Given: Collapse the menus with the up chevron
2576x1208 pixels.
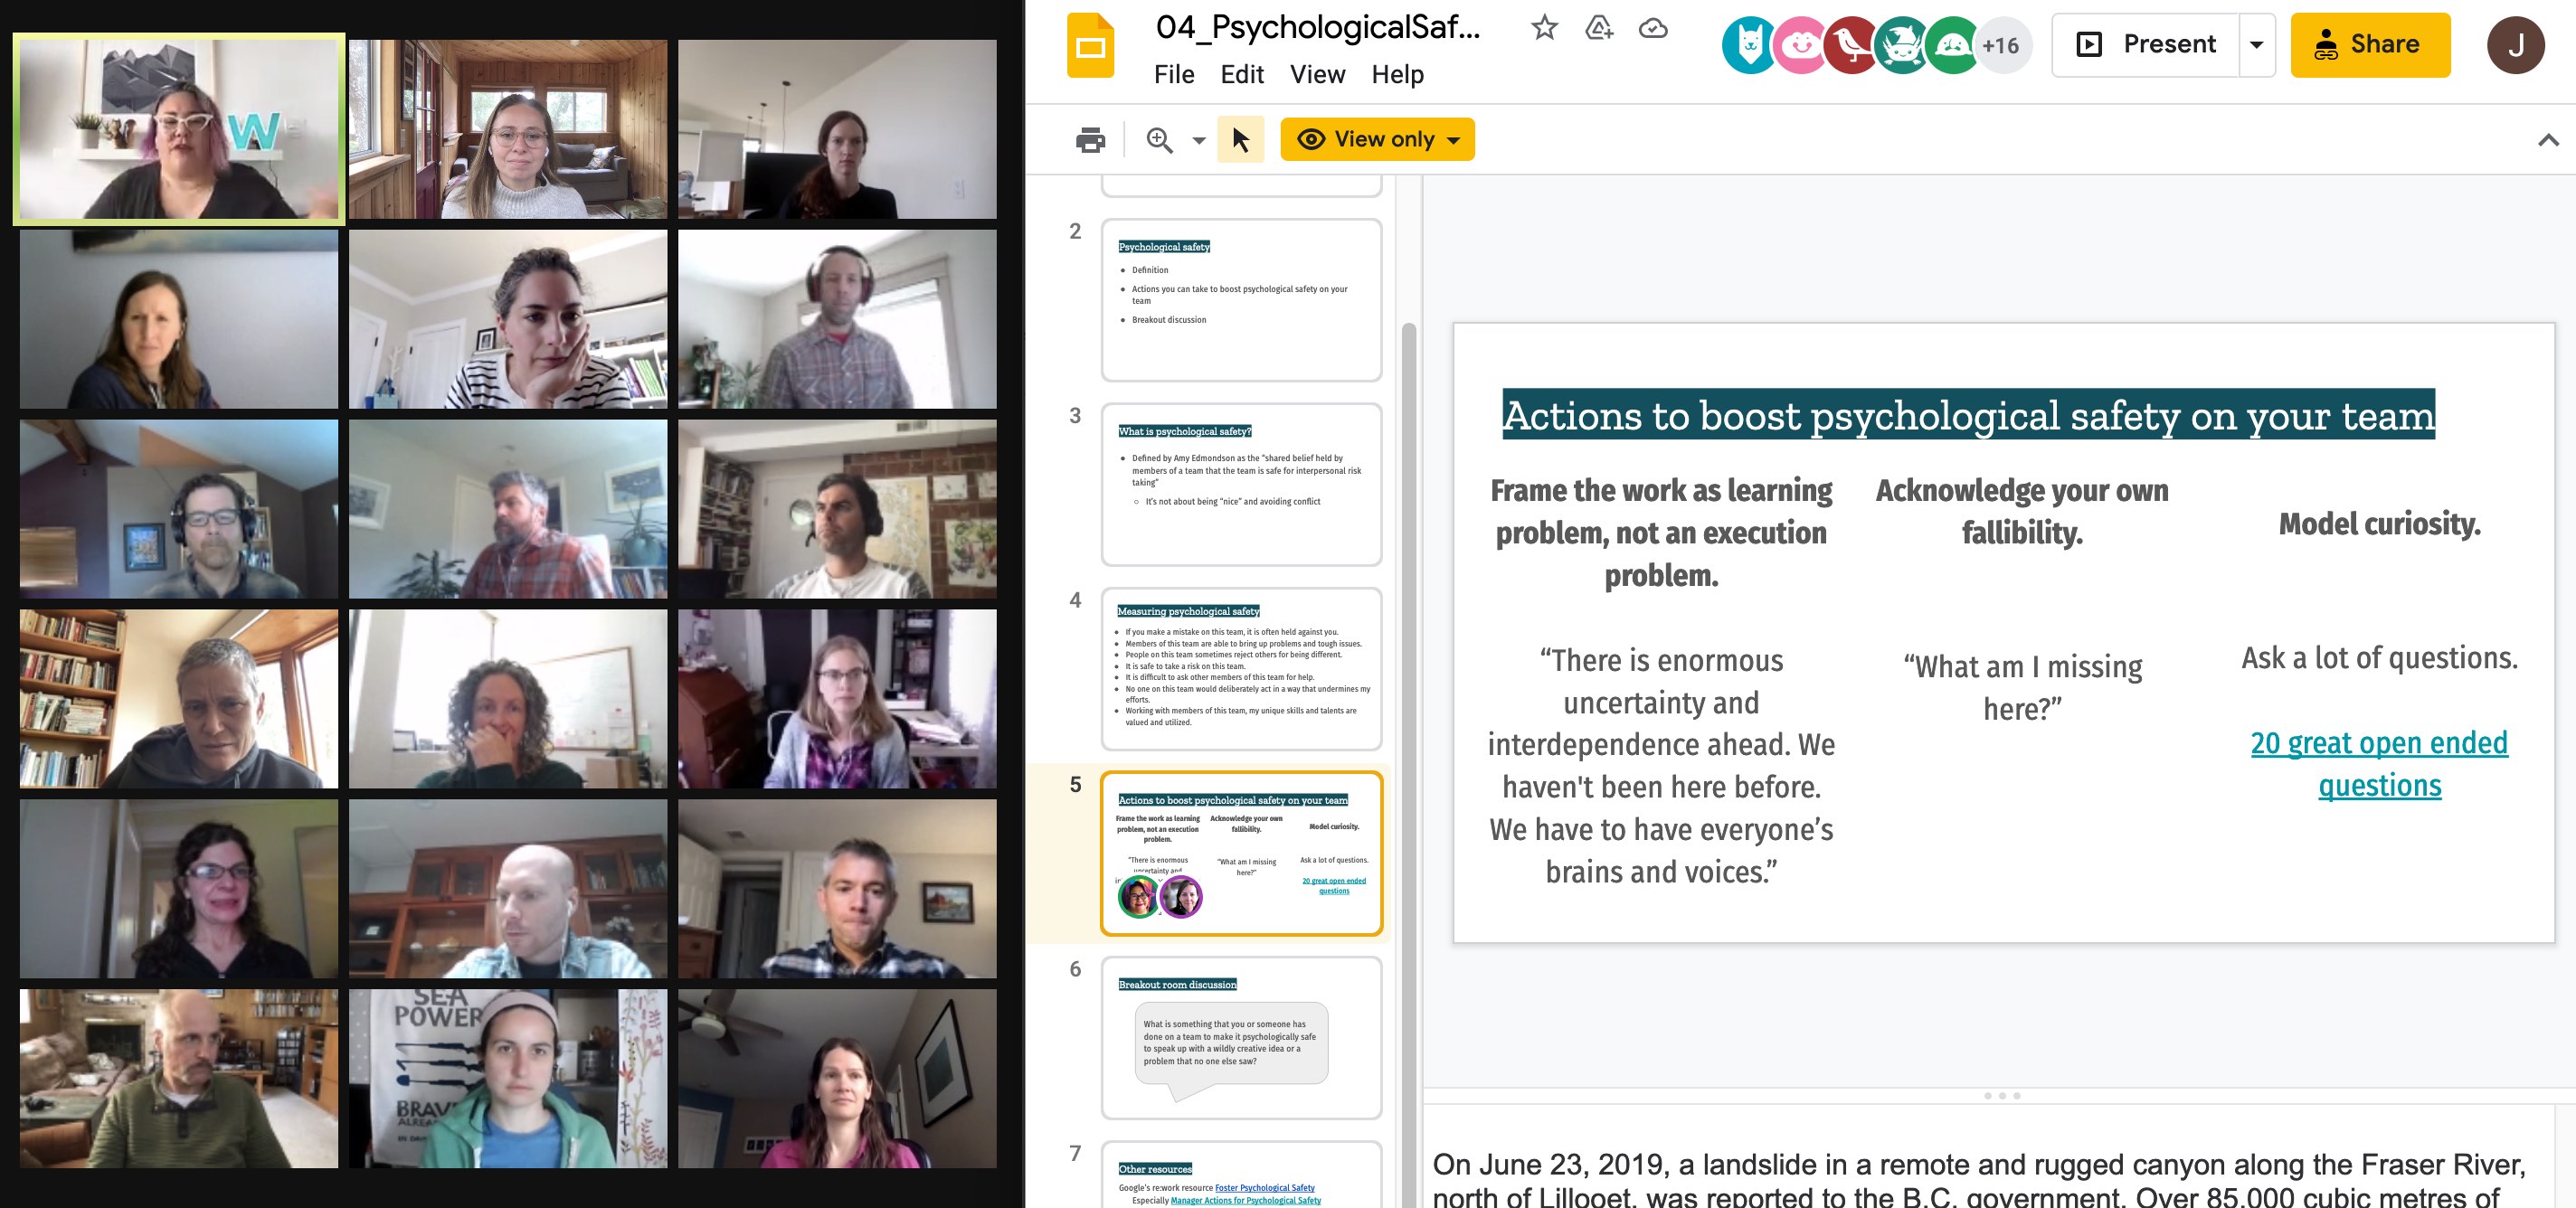Looking at the screenshot, I should point(2548,140).
